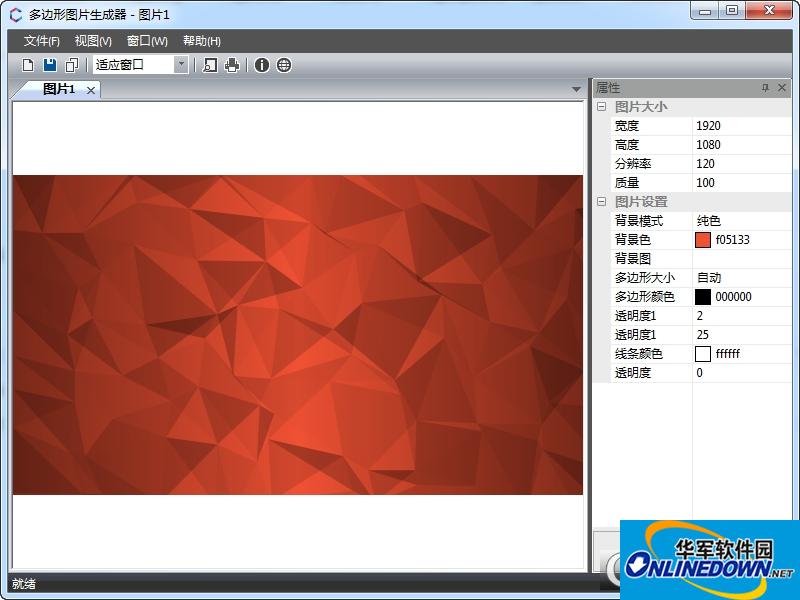Click the red polygon image preview
This screenshot has width=800, height=600.
pos(298,335)
